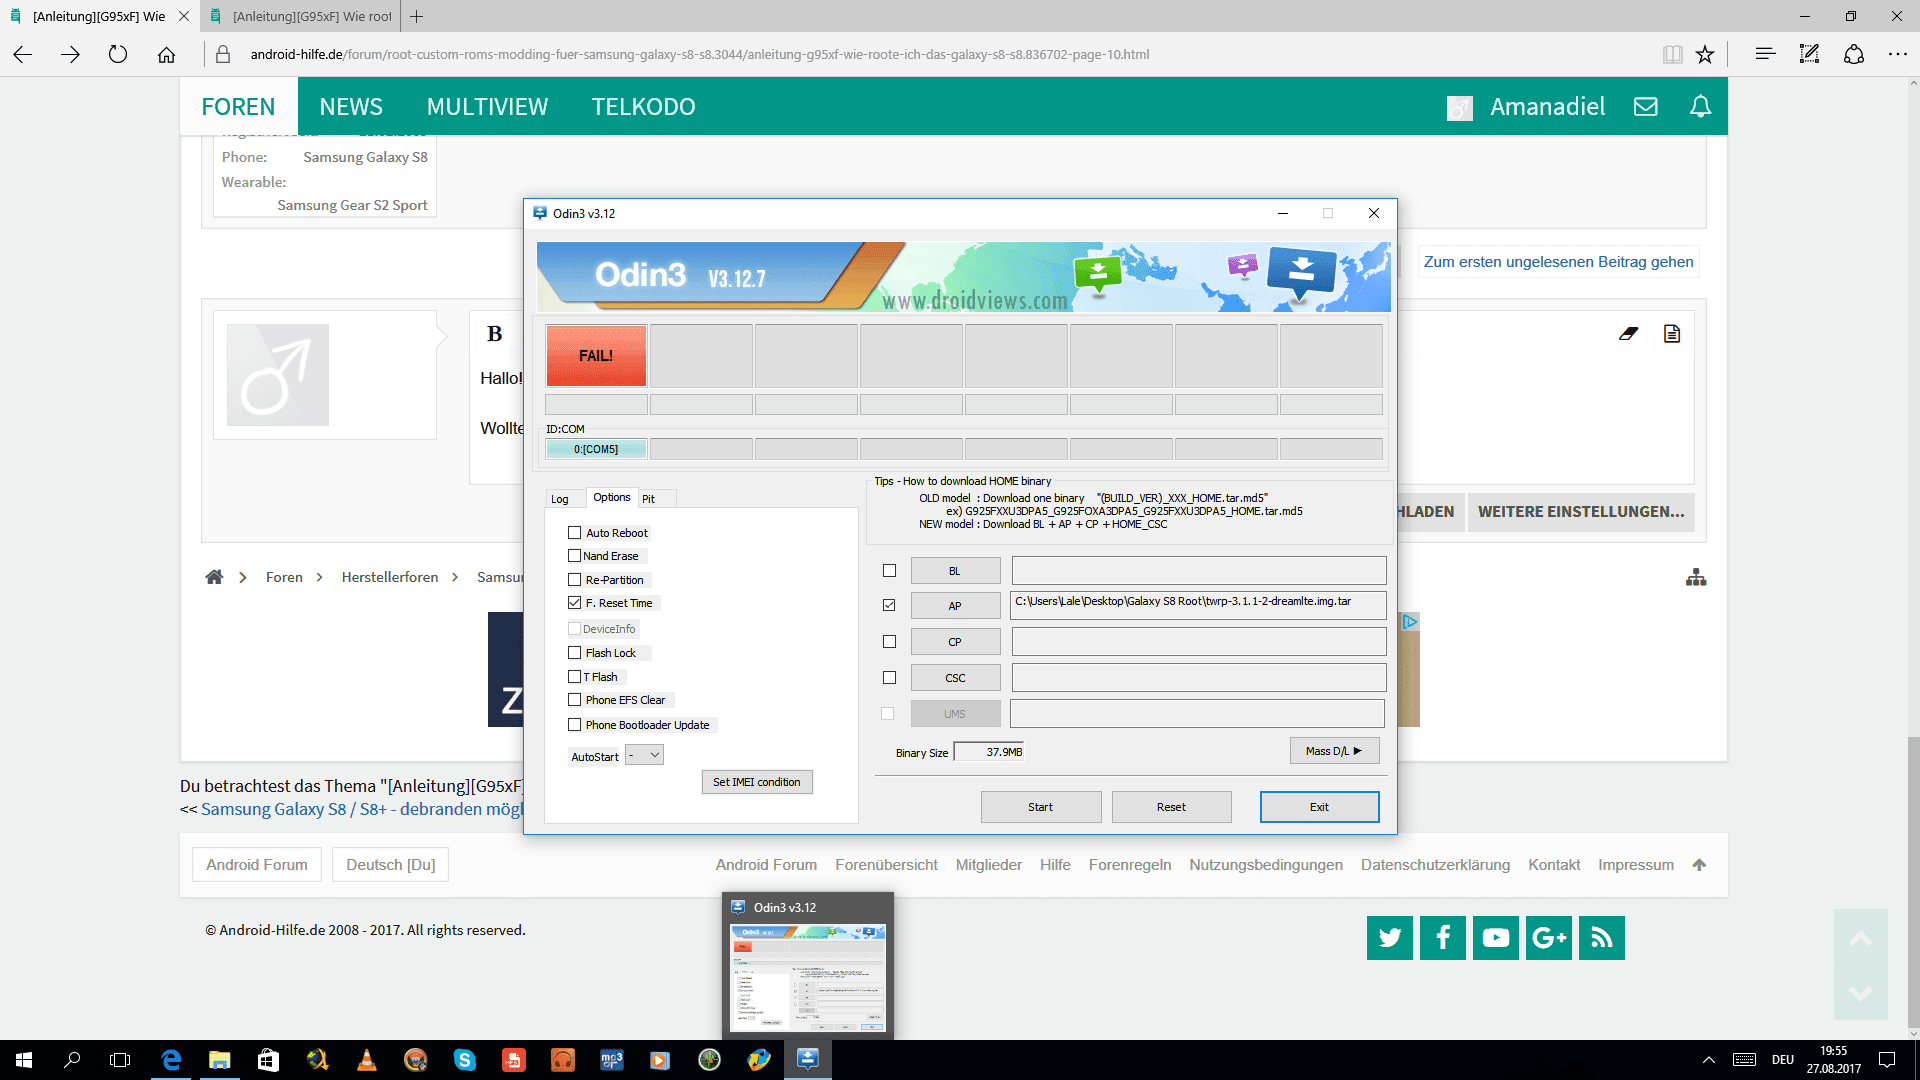Check the BL file checkbox
Viewport: 1920px width, 1080px height.
pos(889,571)
